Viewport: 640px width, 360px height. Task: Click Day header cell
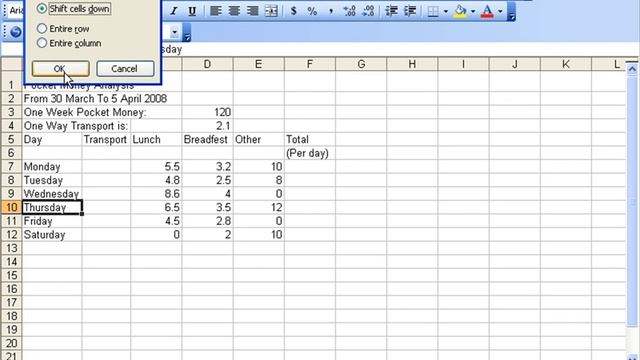coord(52,140)
